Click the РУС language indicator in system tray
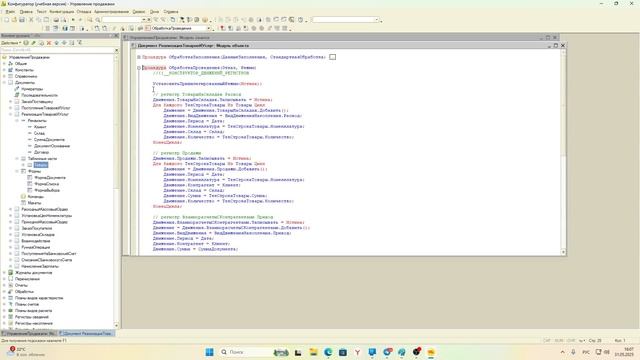The height and width of the screenshot is (360, 640). pos(586,352)
